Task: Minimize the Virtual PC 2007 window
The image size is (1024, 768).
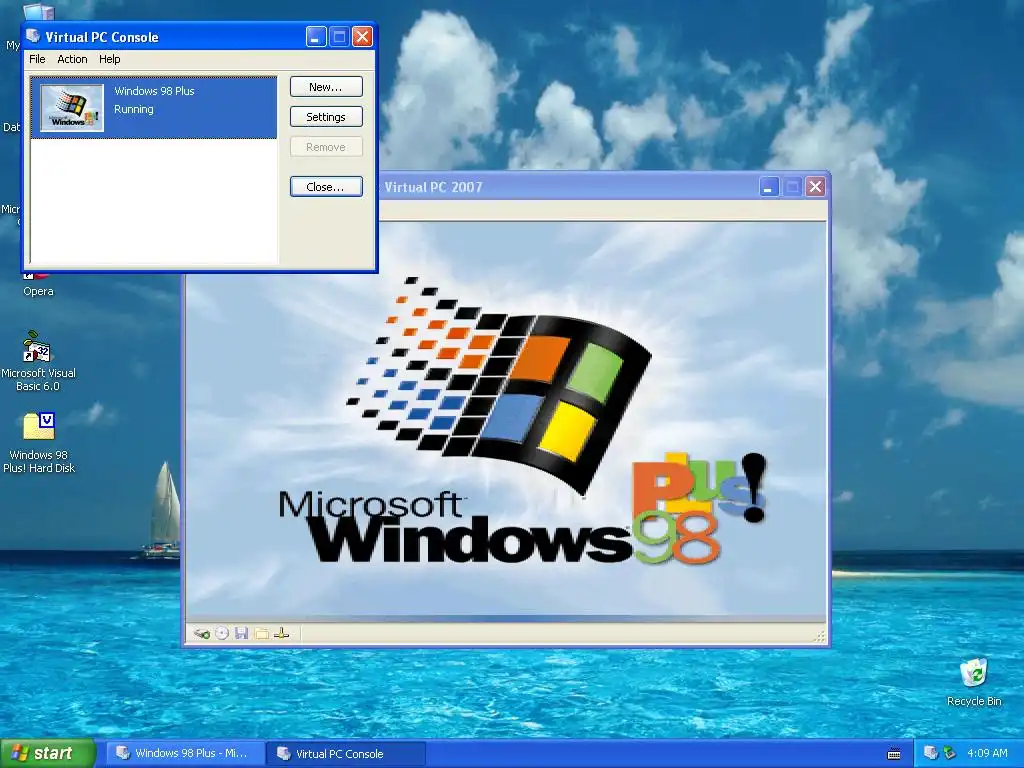Action: (769, 187)
